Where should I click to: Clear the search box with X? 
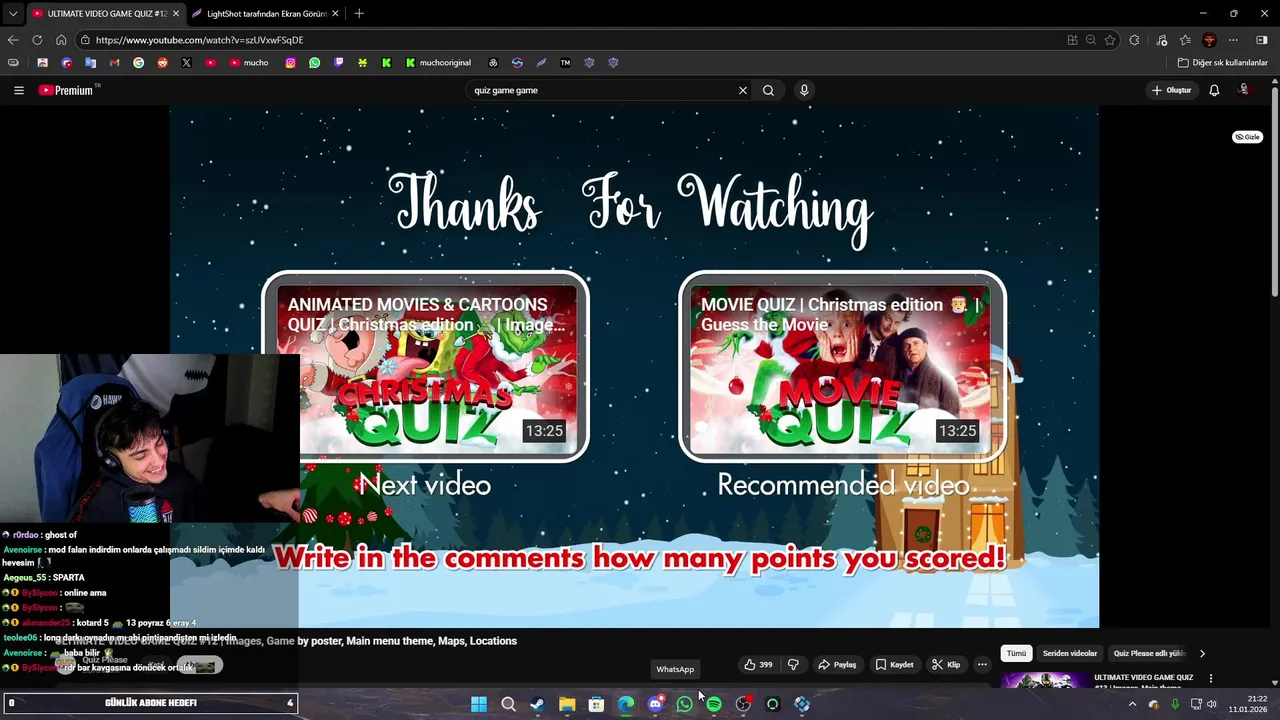point(743,90)
